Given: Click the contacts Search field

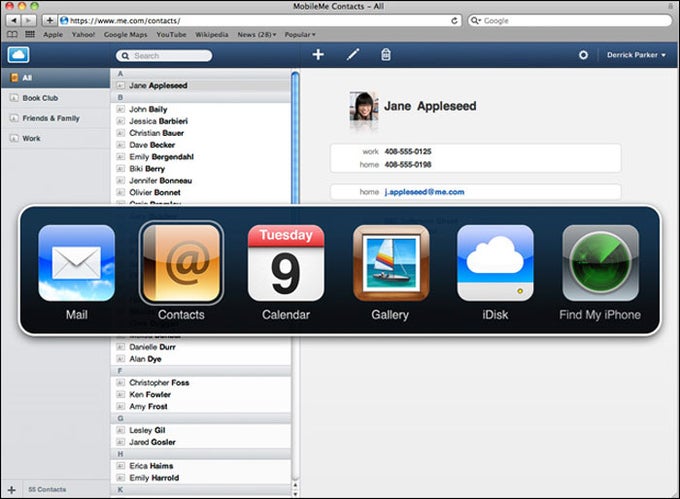Looking at the screenshot, I should (x=164, y=55).
